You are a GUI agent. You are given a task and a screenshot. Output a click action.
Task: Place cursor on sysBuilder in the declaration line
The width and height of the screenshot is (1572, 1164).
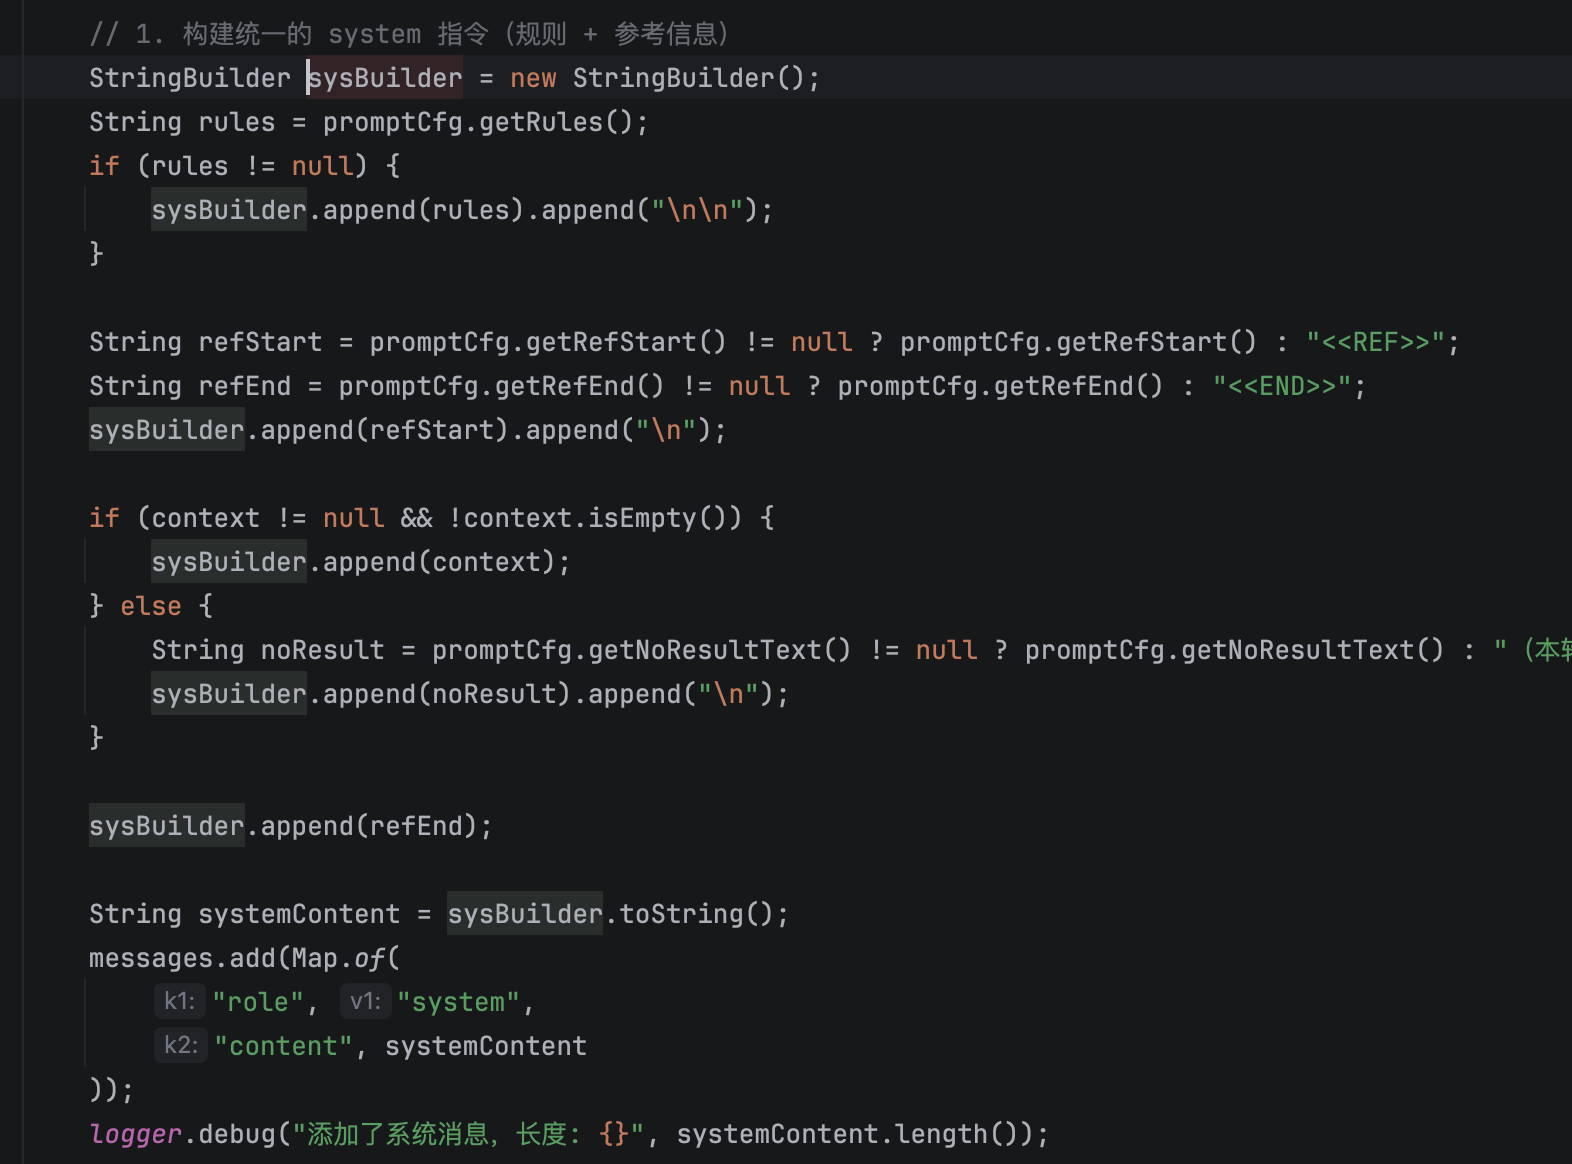pos(385,78)
